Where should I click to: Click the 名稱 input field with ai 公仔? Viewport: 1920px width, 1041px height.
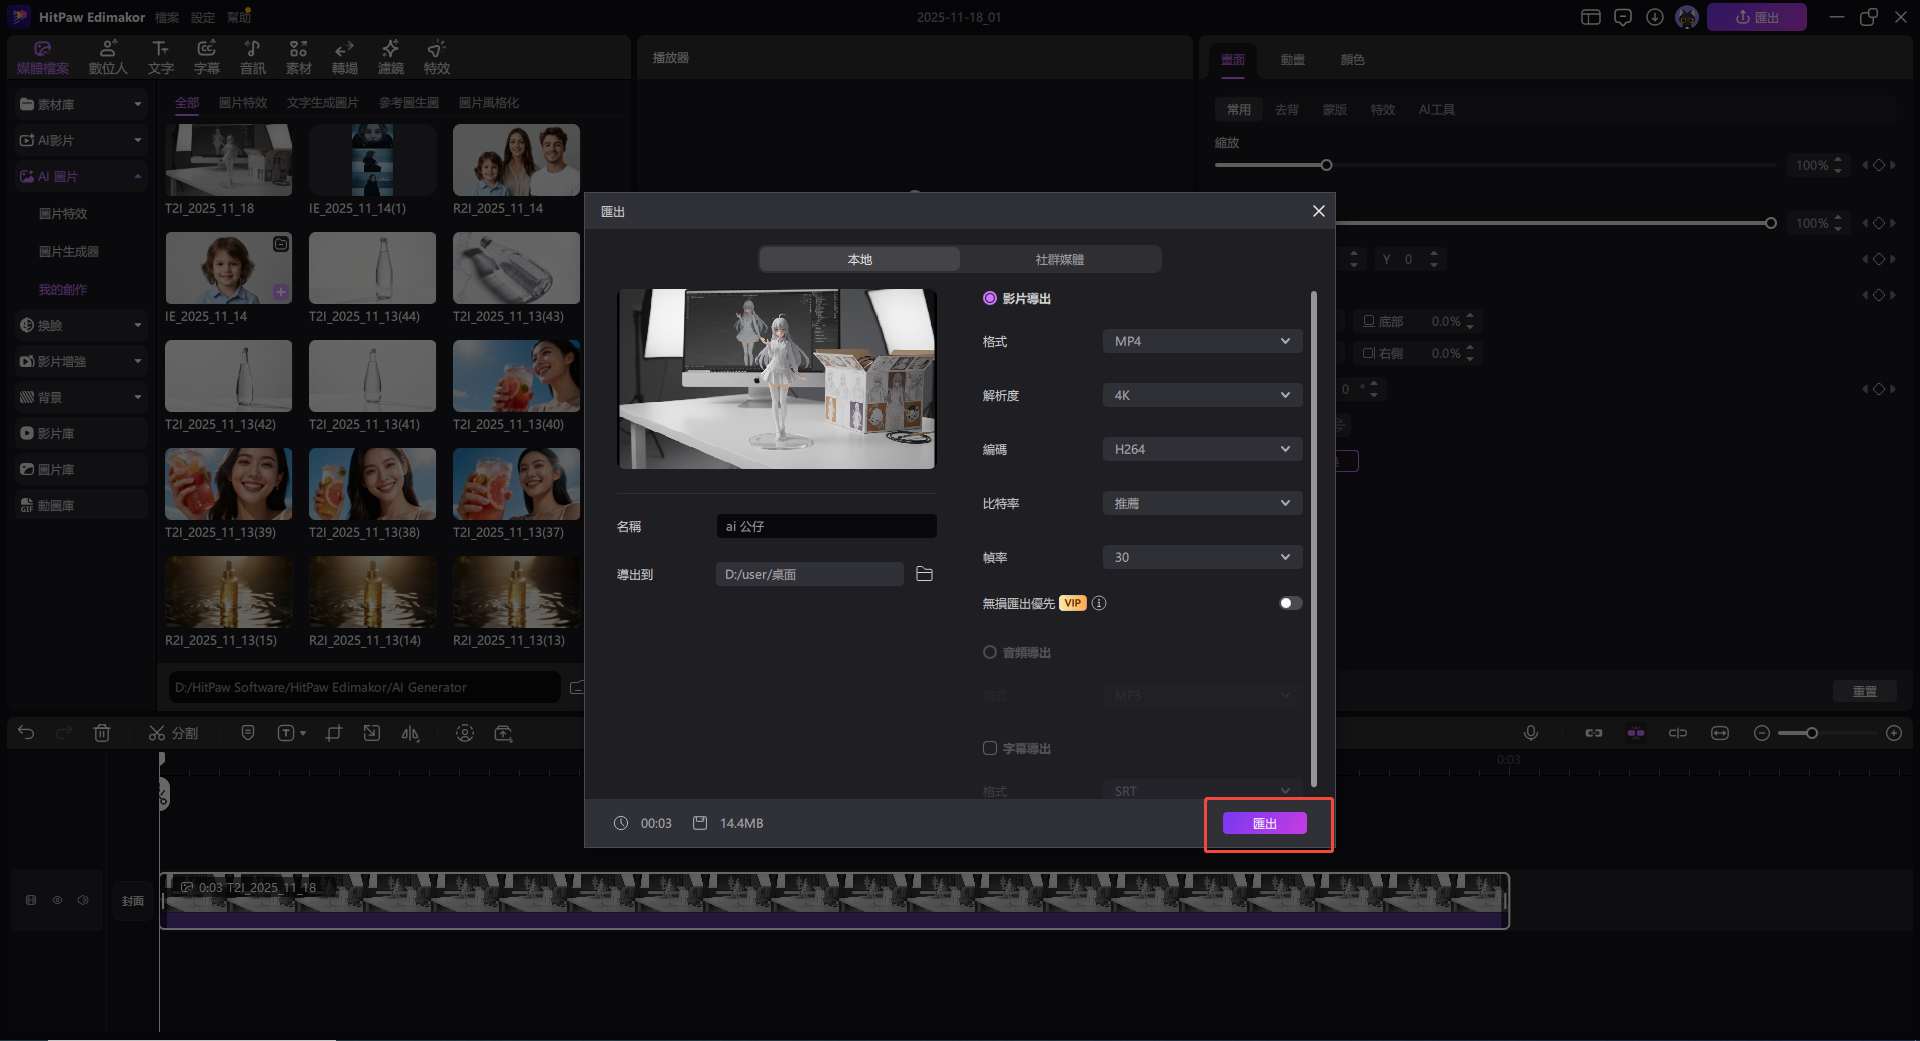[826, 526]
